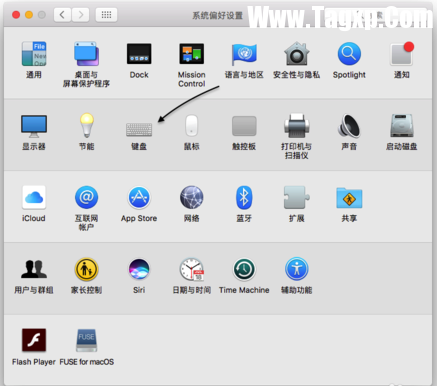Close the 系统偏好设置 window
437x386 pixels.
(16, 15)
